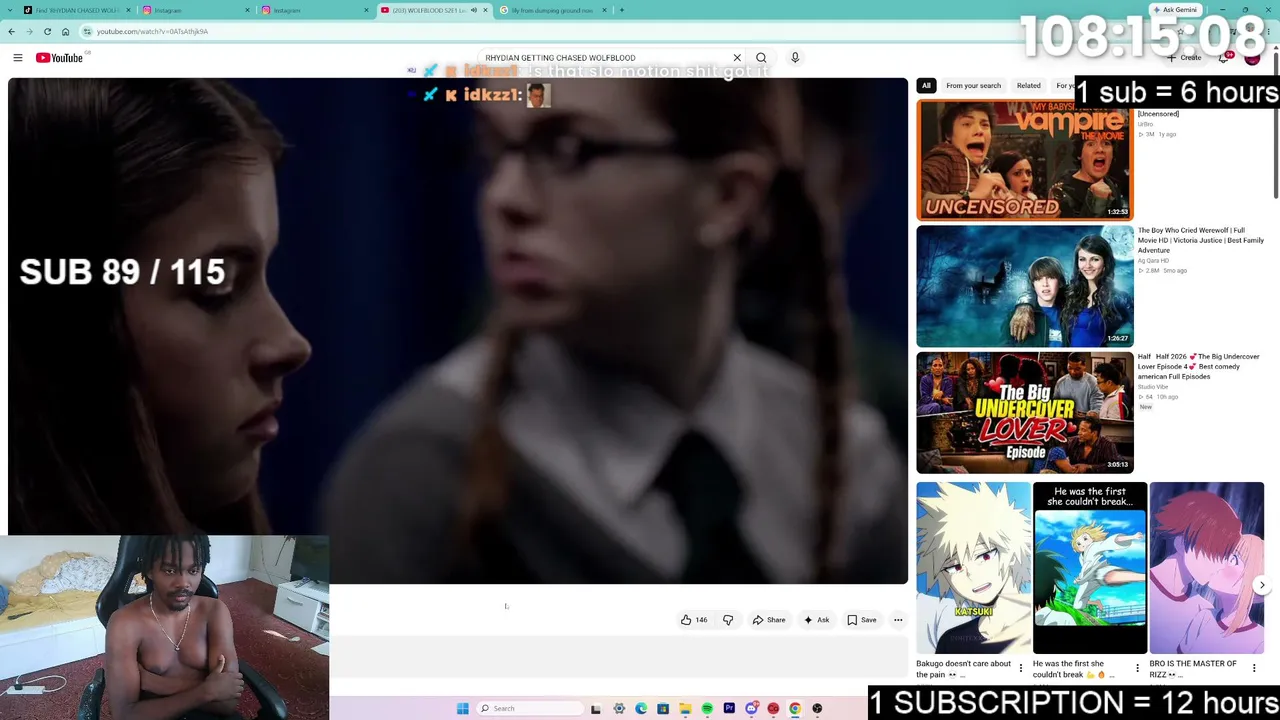The height and width of the screenshot is (720, 1280).
Task: Open Google Chrome from taskbar
Action: (795, 709)
